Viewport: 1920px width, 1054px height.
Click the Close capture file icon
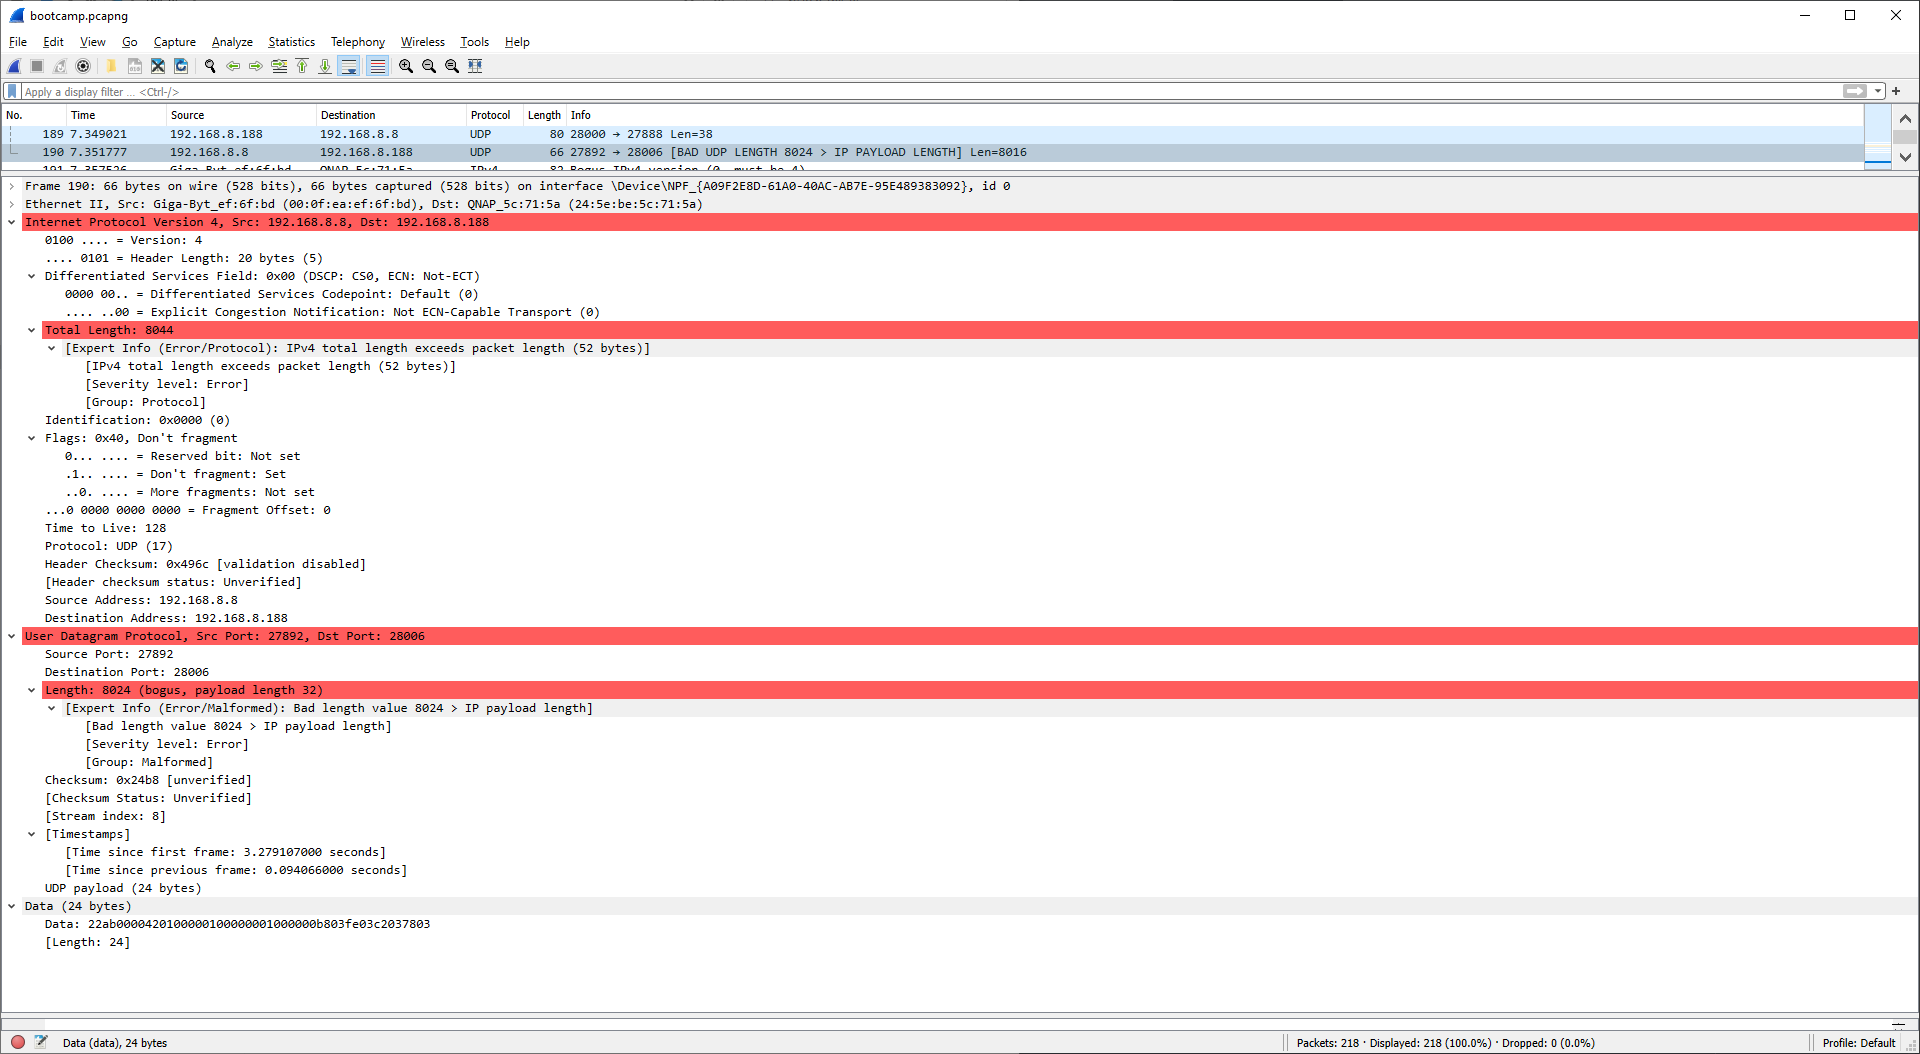point(158,66)
